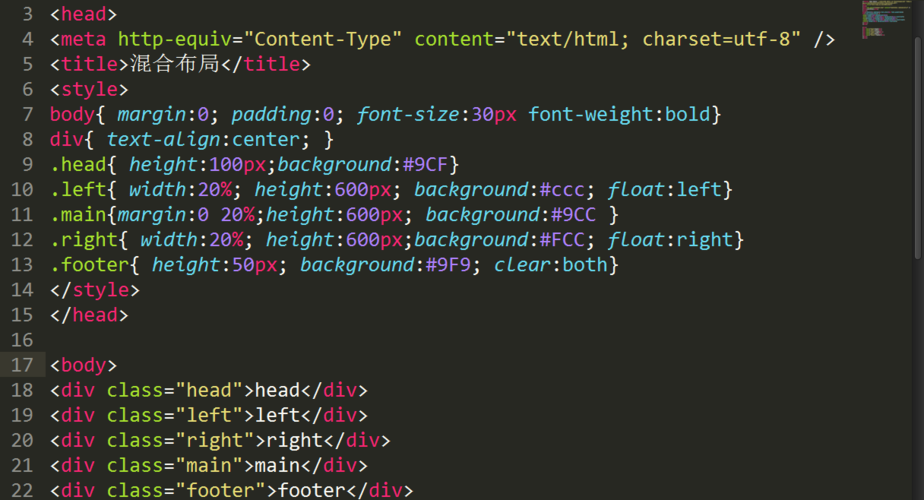Image resolution: width=924 pixels, height=500 pixels.
Task: Click "Content-Type" attribute value
Action: coord(323,39)
